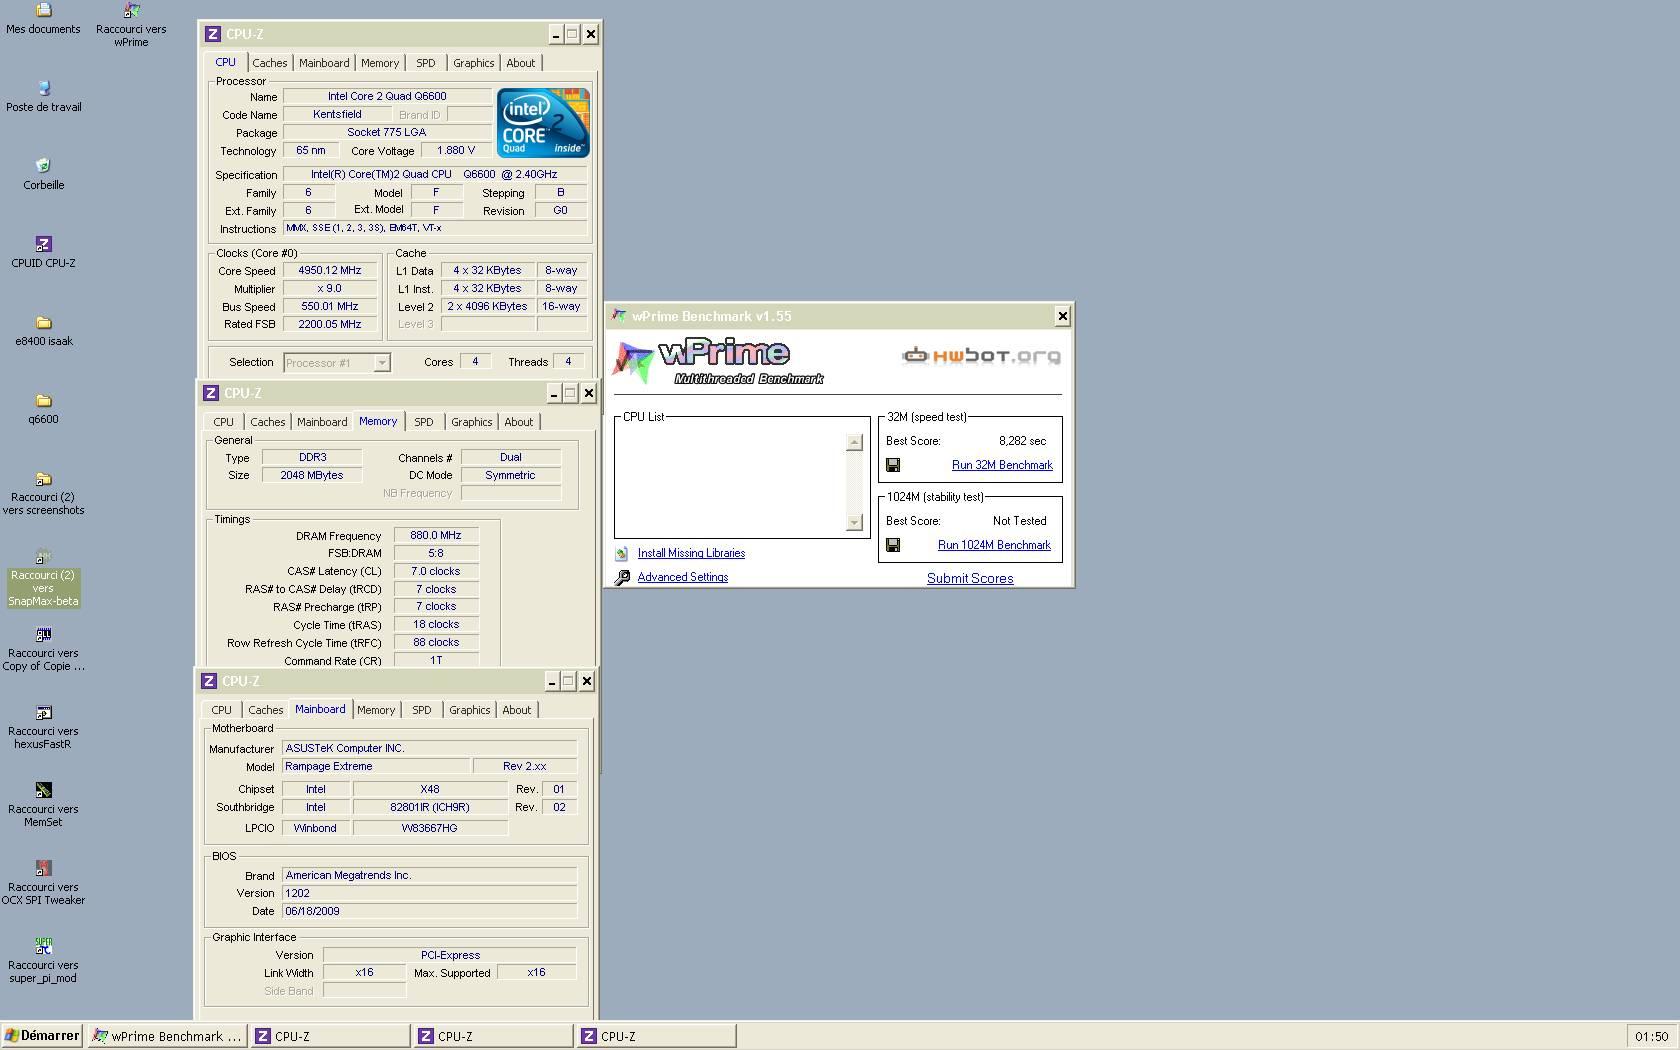This screenshot has width=1680, height=1050.
Task: Click the Chipset X48 value
Action: 429,790
